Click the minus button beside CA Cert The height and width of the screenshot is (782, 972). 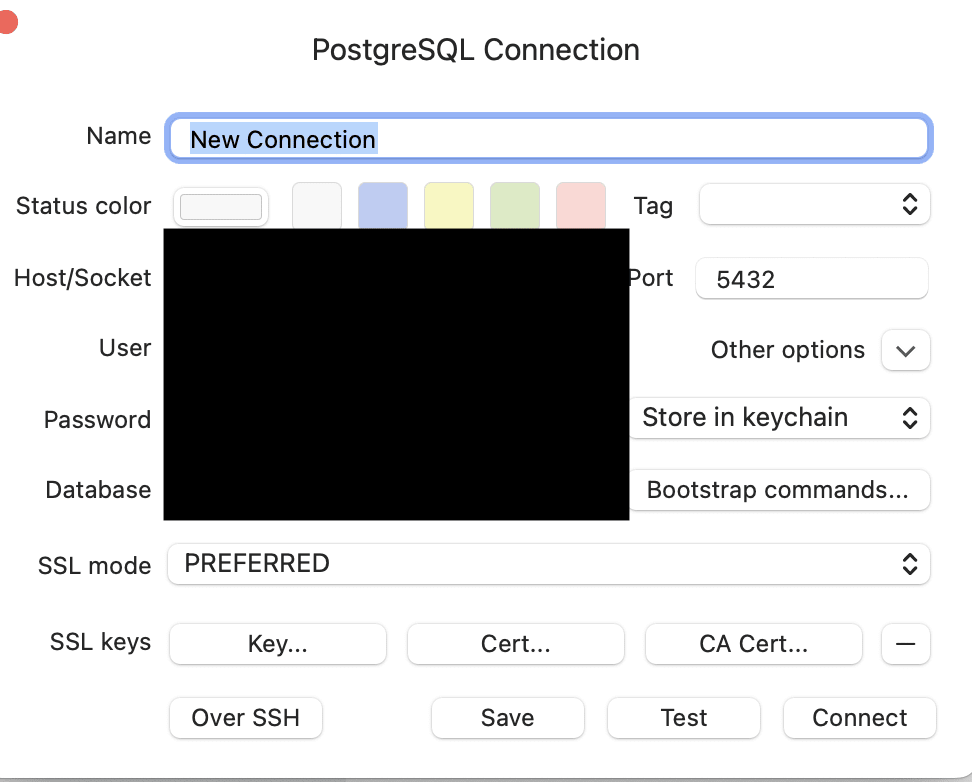coord(906,644)
